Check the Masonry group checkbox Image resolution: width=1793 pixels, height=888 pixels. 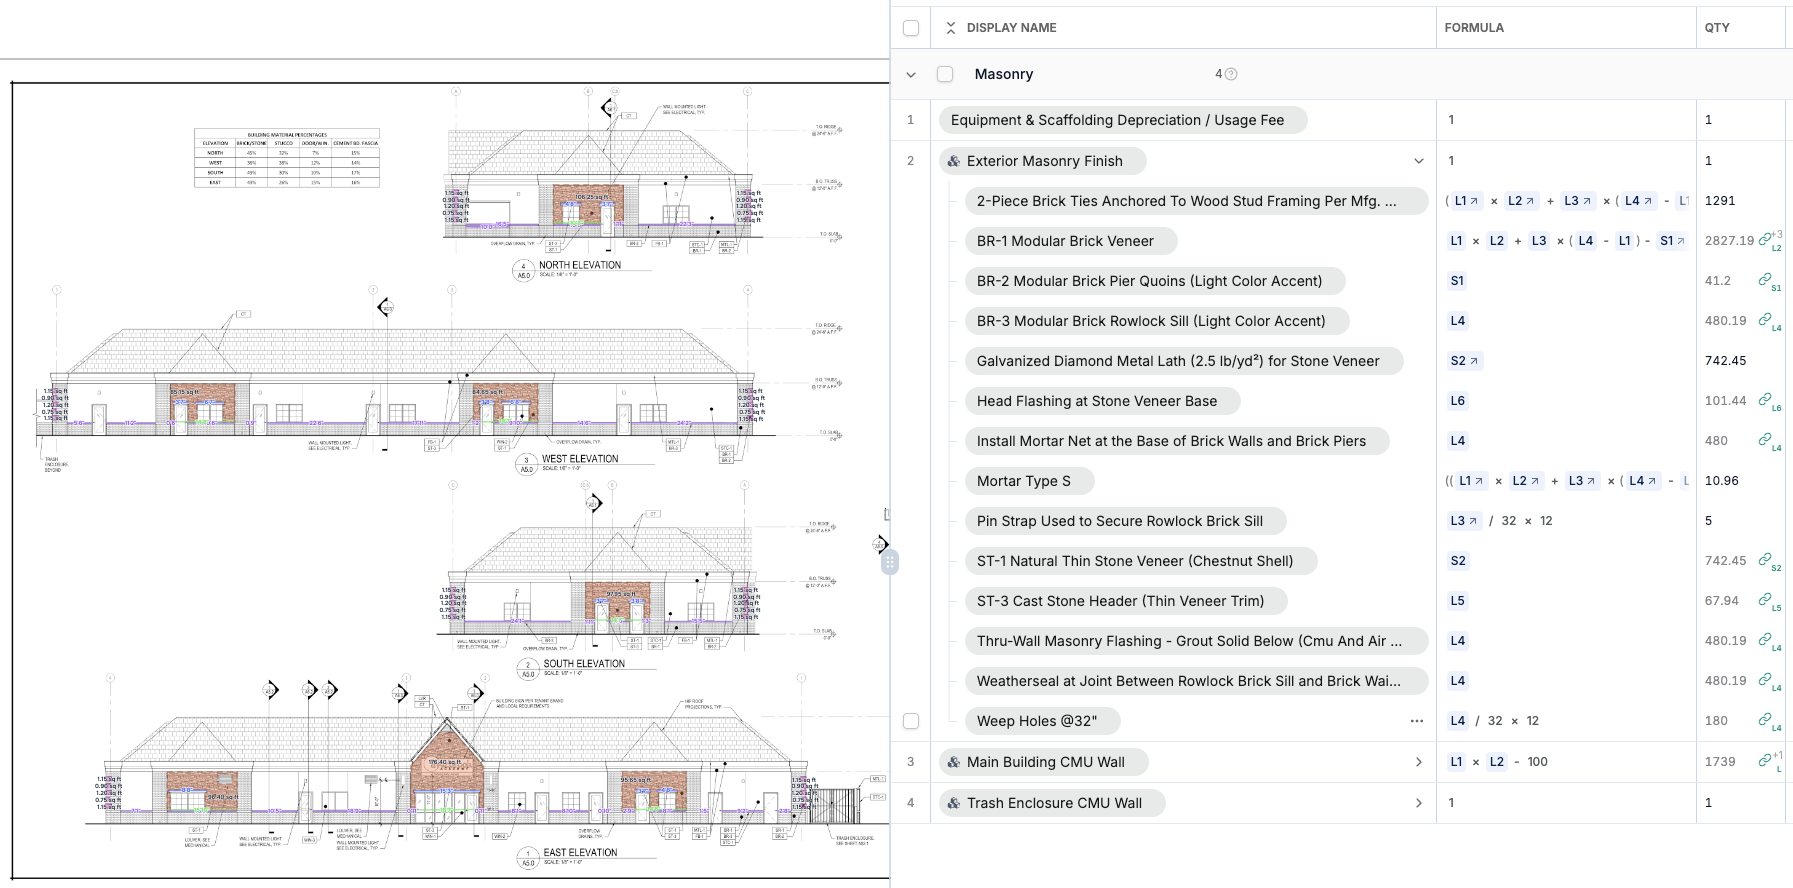[x=945, y=74]
